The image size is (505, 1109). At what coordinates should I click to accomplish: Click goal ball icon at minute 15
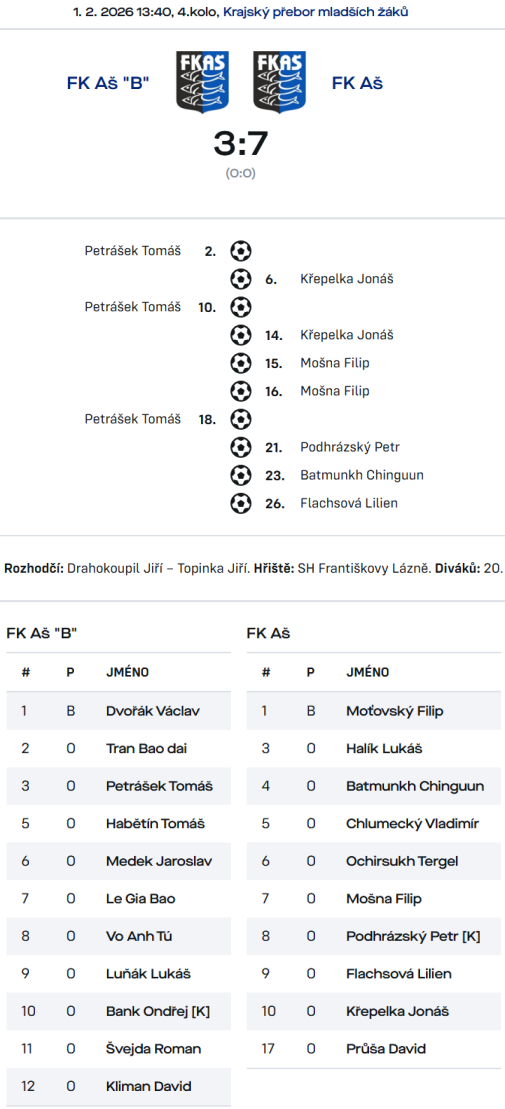point(241,363)
